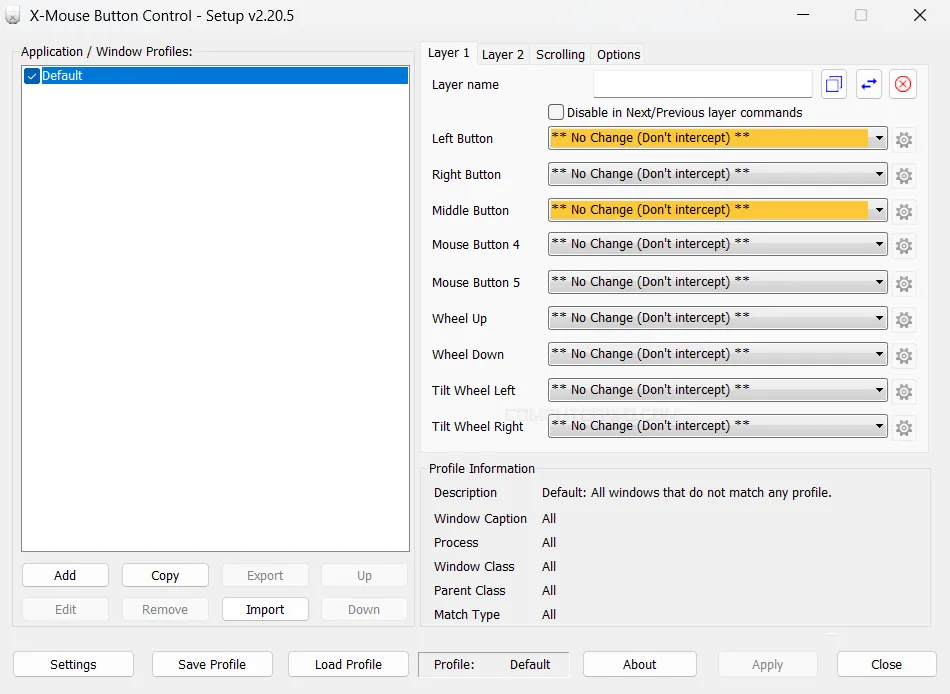Image resolution: width=950 pixels, height=694 pixels.
Task: Click the Close button at bottom
Action: click(x=886, y=664)
